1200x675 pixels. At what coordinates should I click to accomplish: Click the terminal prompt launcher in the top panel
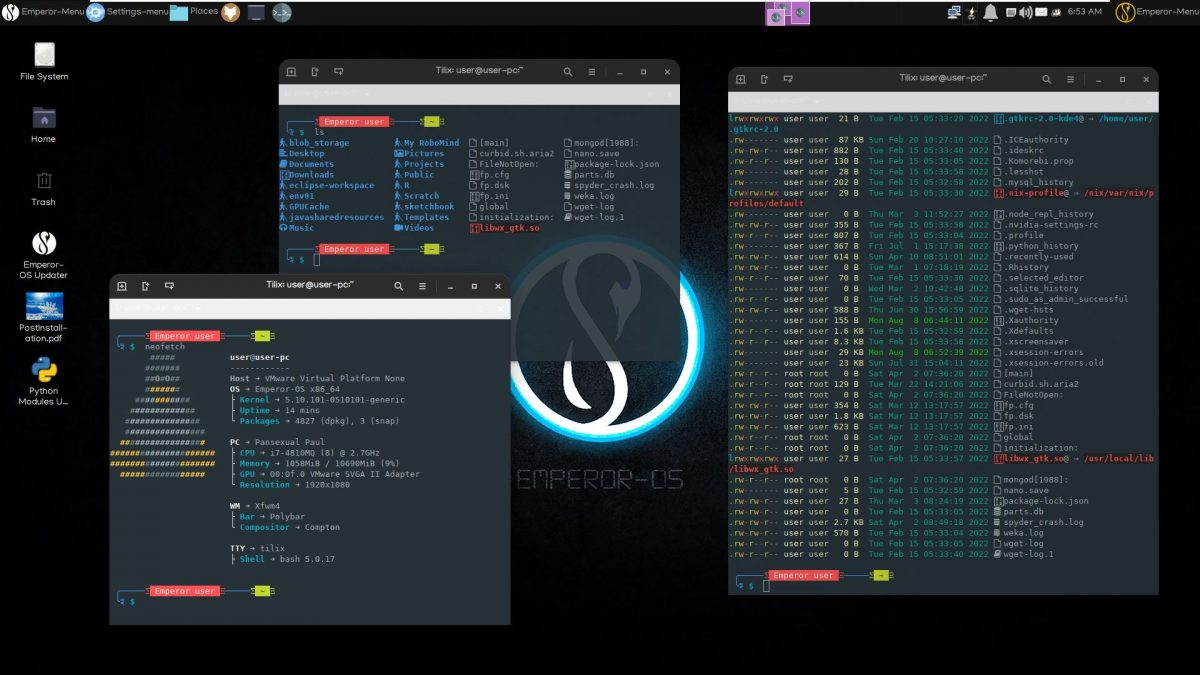282,13
